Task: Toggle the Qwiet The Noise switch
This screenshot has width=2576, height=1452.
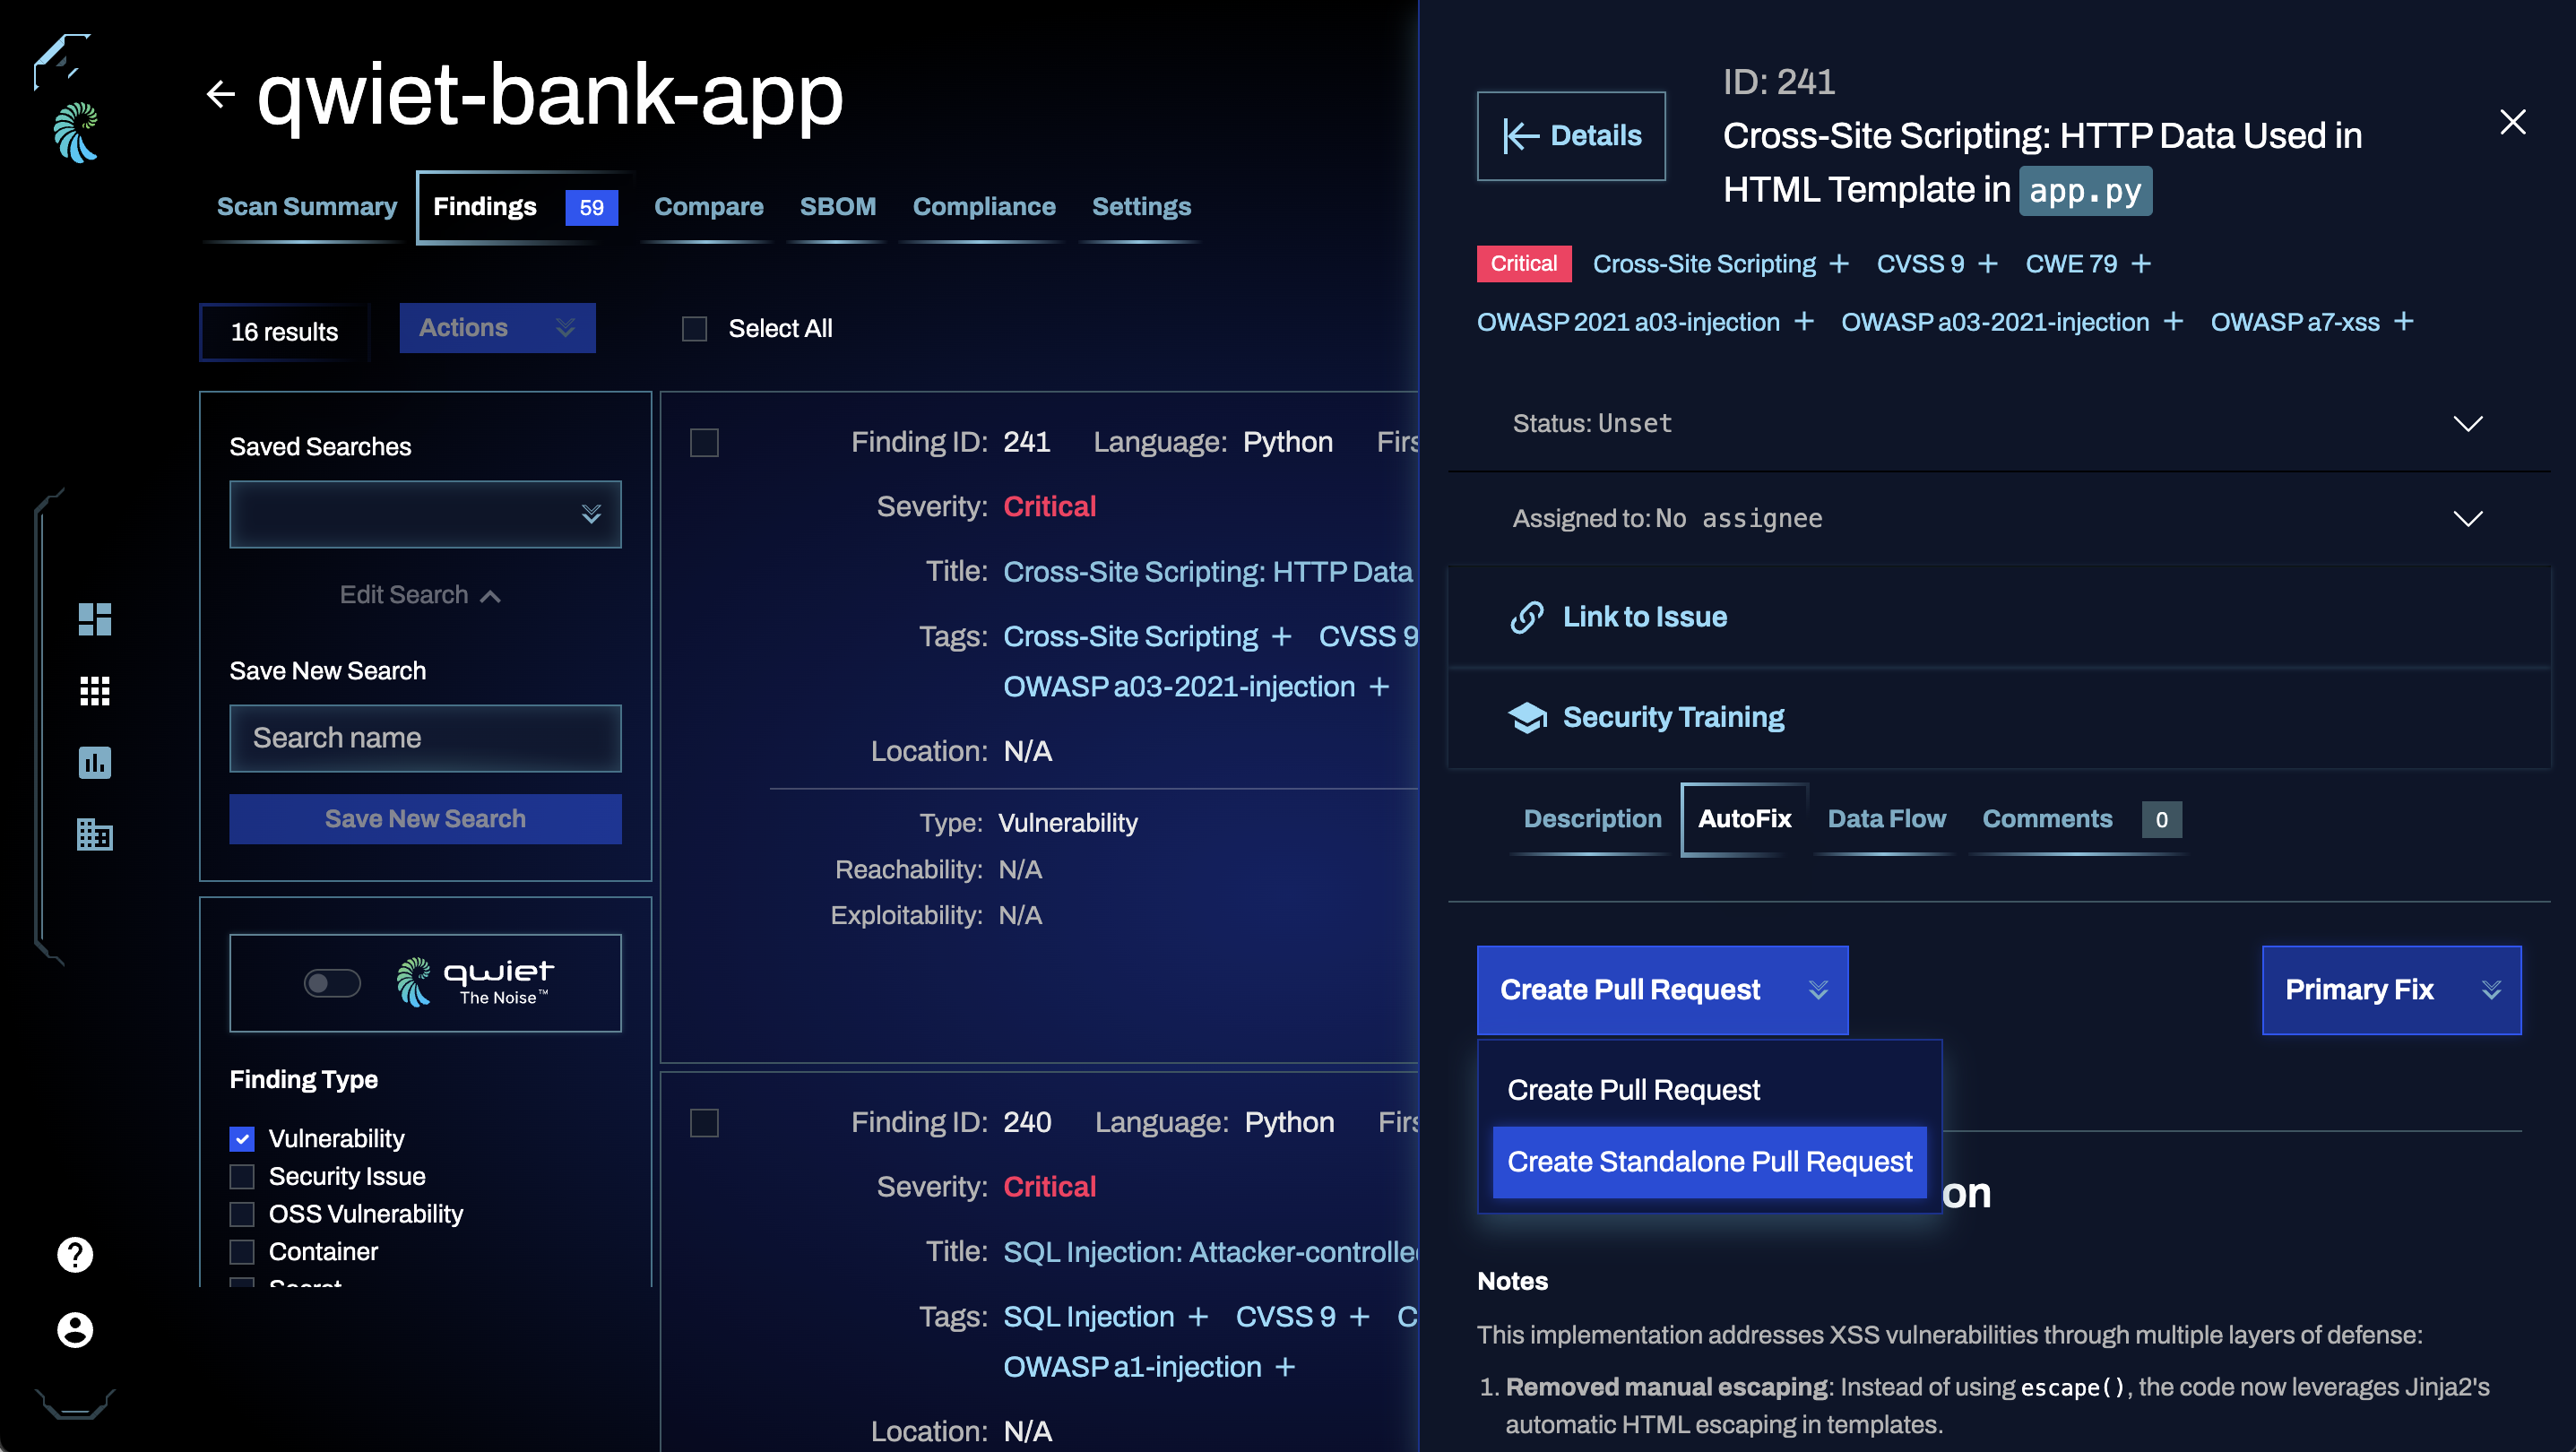Action: point(332,983)
